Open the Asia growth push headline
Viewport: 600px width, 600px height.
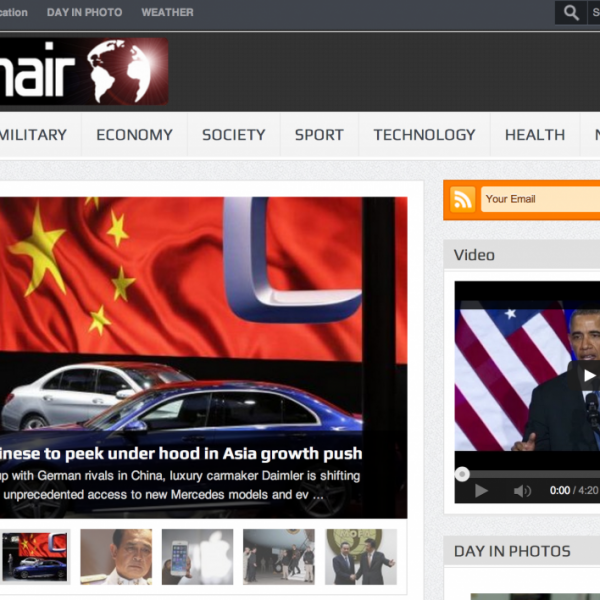180,453
